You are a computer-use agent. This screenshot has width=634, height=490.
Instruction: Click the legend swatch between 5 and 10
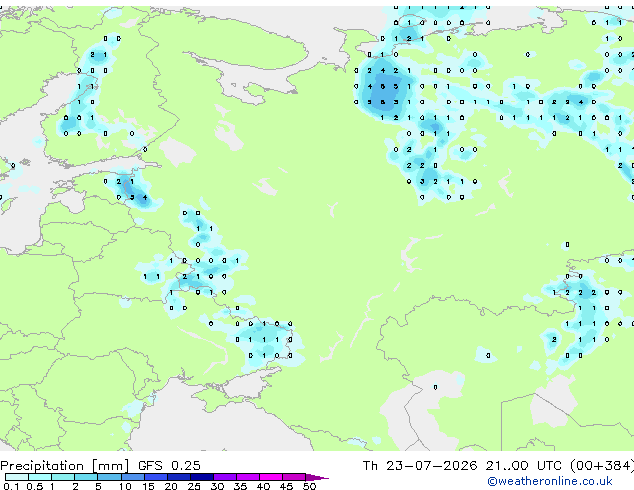110,477
